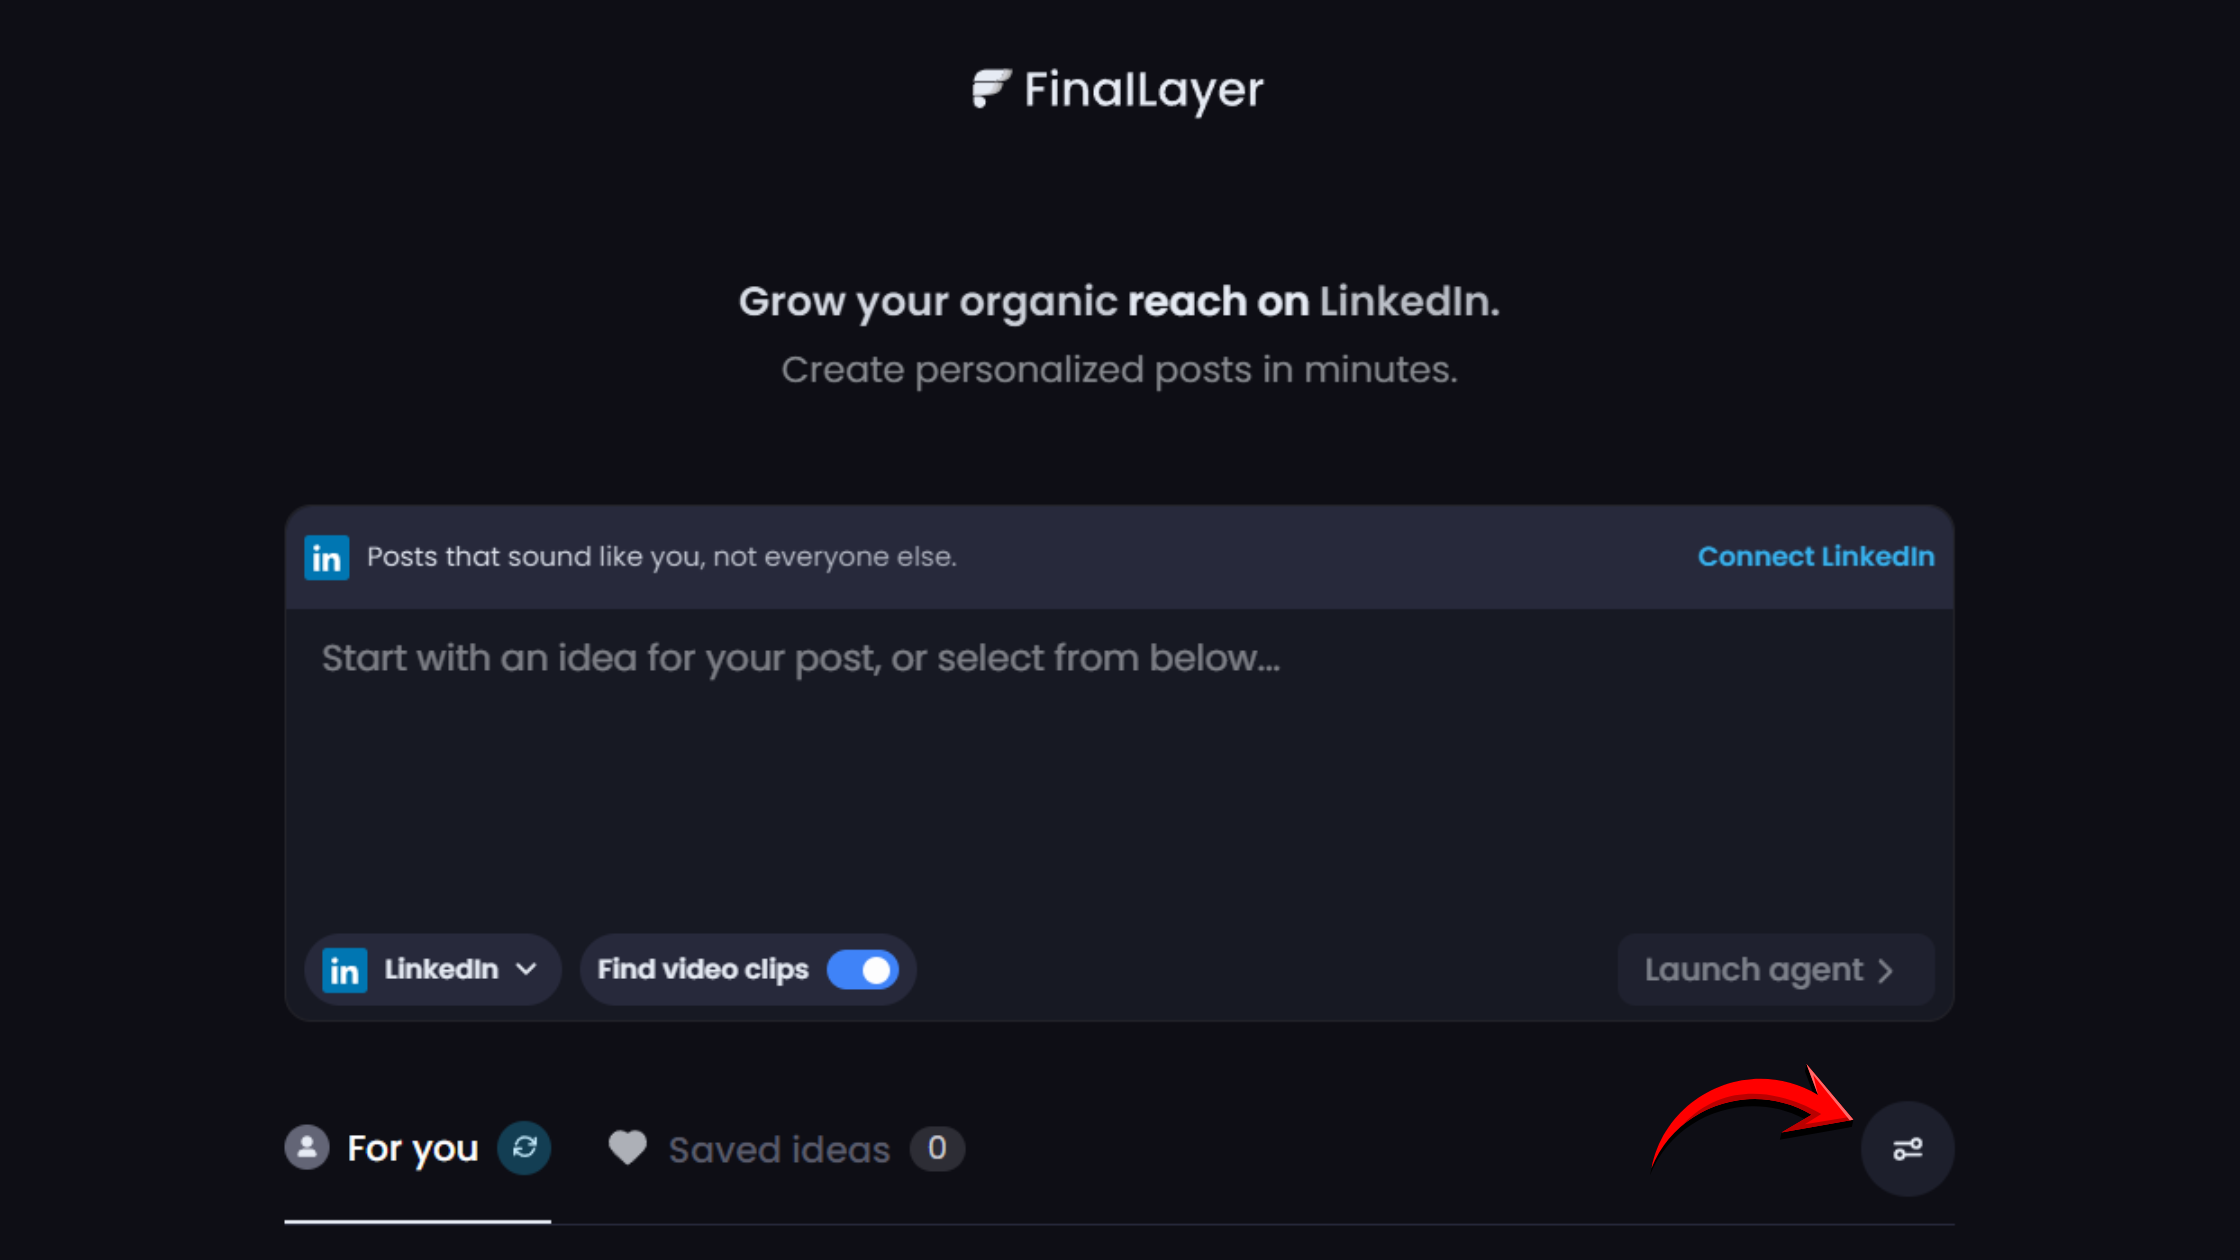
Task: Refresh the For you suggestions
Action: [525, 1148]
